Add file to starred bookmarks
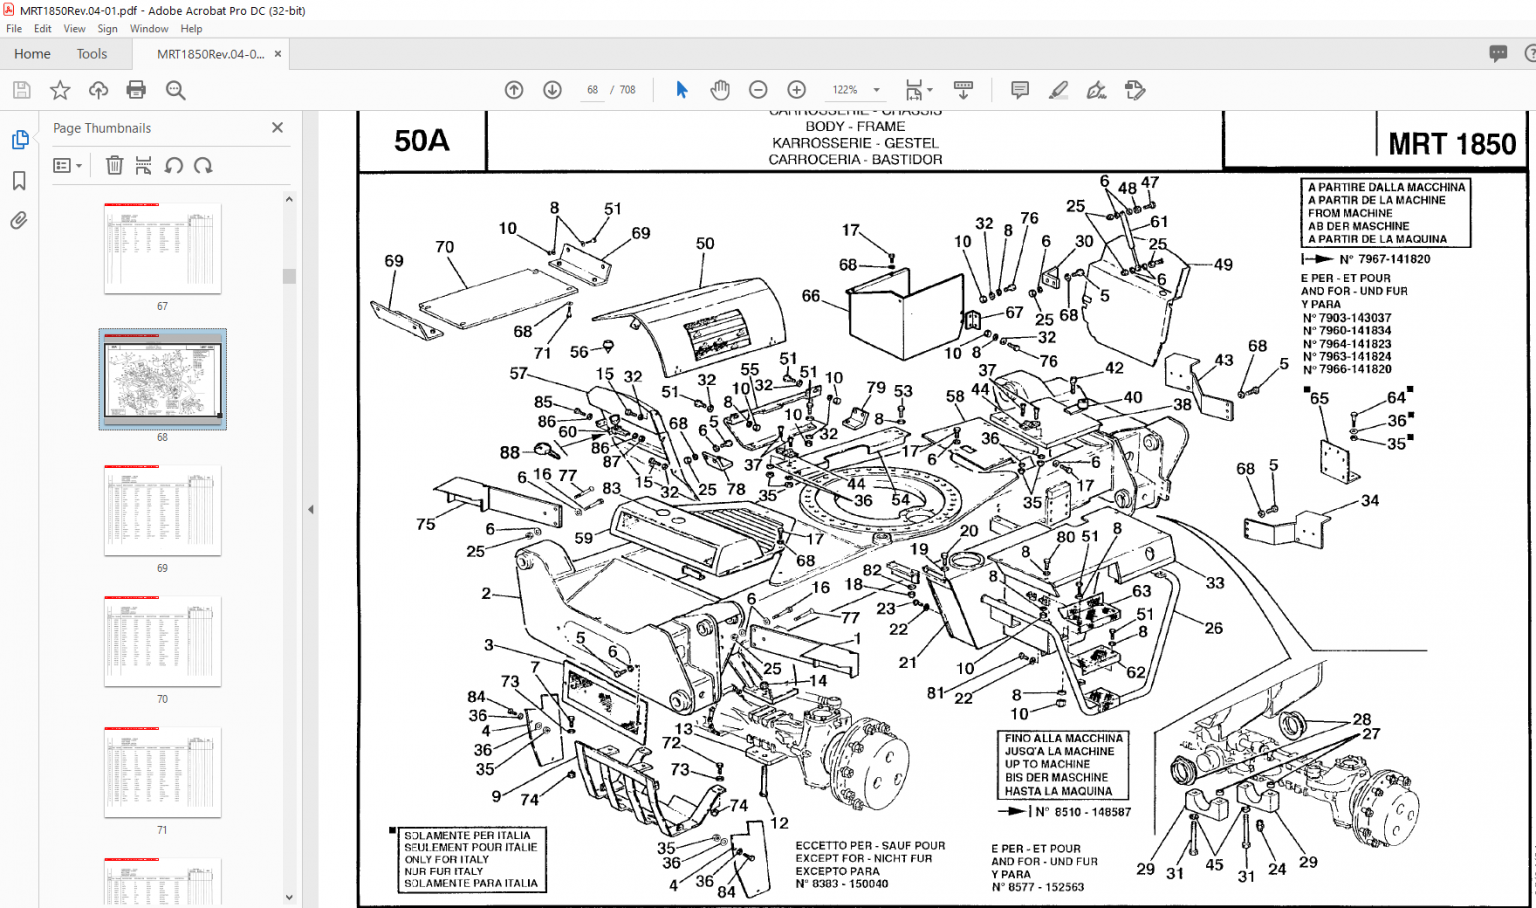 [60, 90]
